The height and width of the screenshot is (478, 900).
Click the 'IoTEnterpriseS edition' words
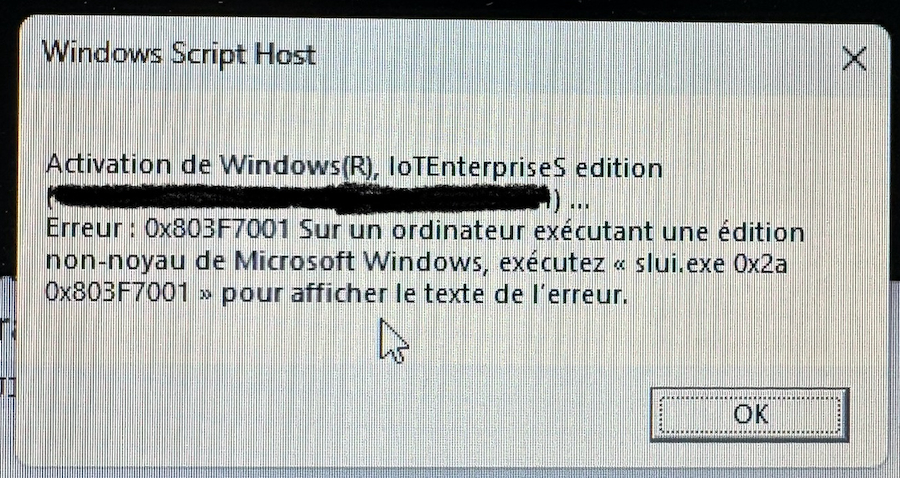[525, 168]
